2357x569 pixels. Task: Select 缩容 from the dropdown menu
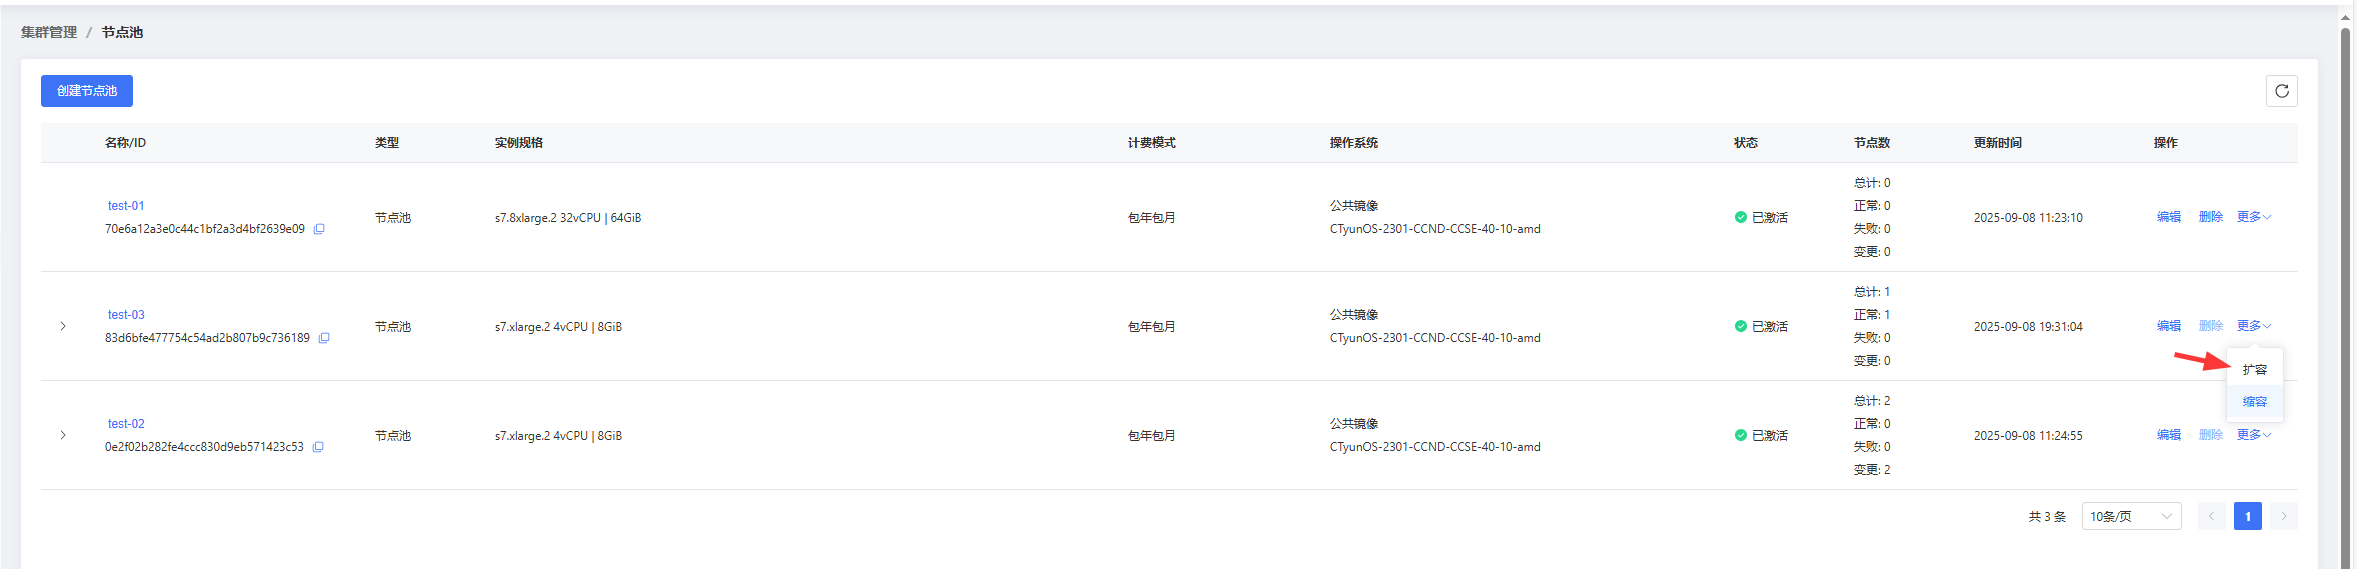coord(2254,402)
